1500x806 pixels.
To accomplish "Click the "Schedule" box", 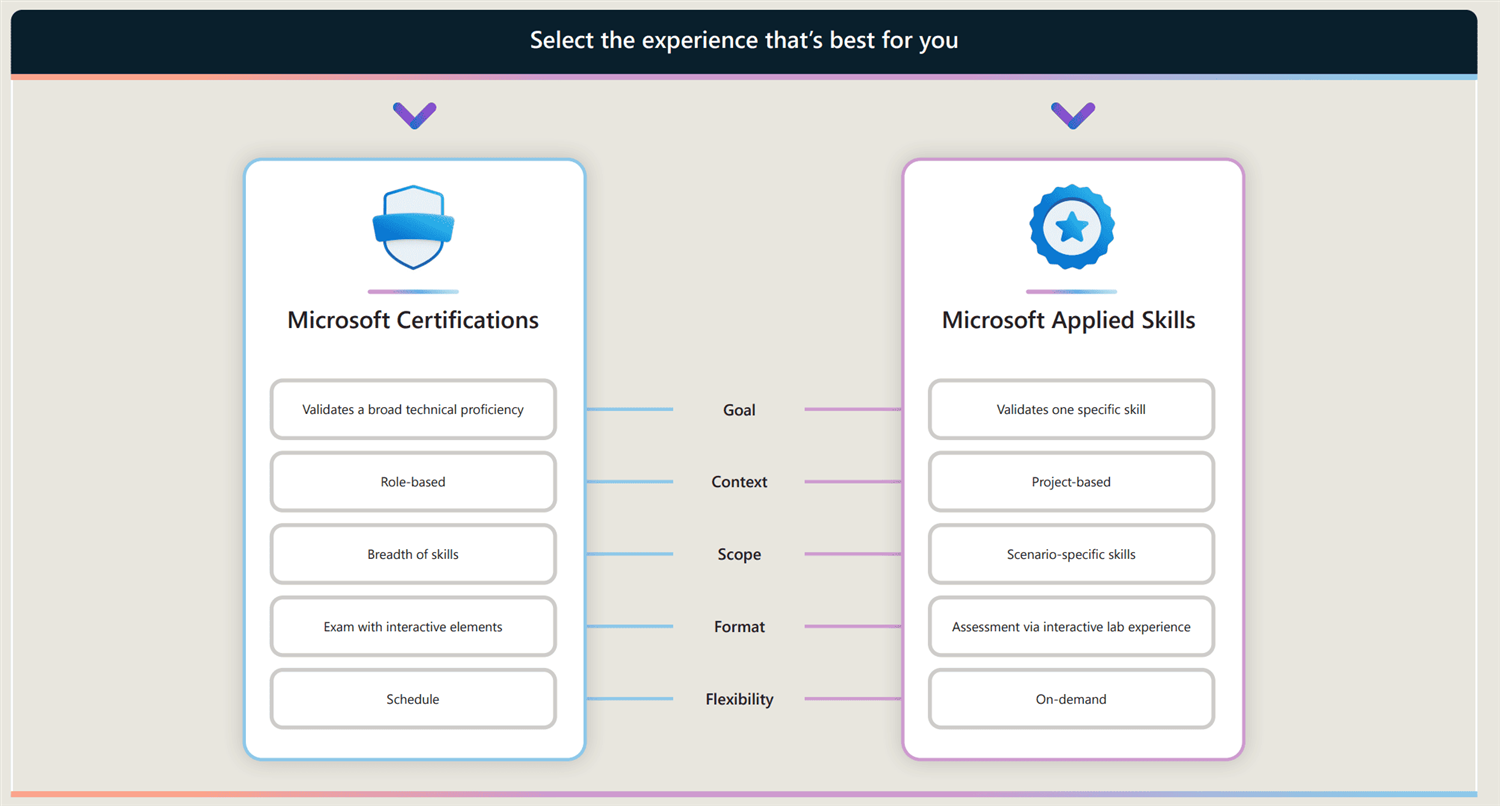I will [413, 699].
